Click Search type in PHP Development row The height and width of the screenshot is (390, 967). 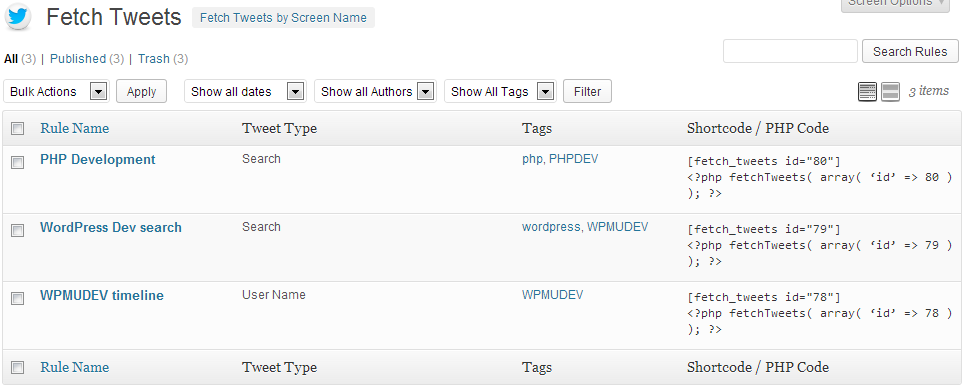click(x=261, y=159)
